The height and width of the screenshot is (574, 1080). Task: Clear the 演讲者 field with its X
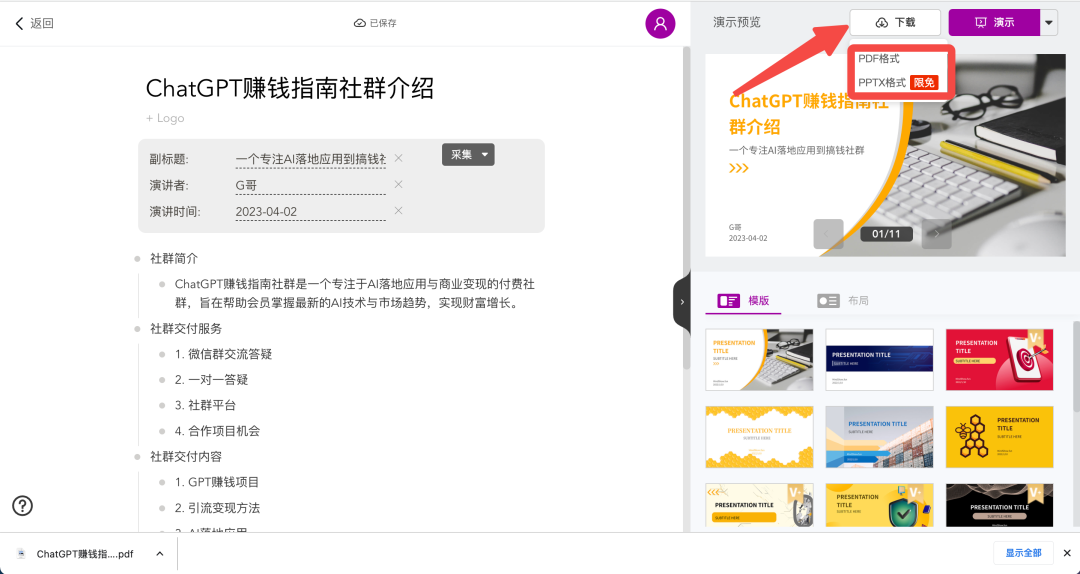click(398, 185)
